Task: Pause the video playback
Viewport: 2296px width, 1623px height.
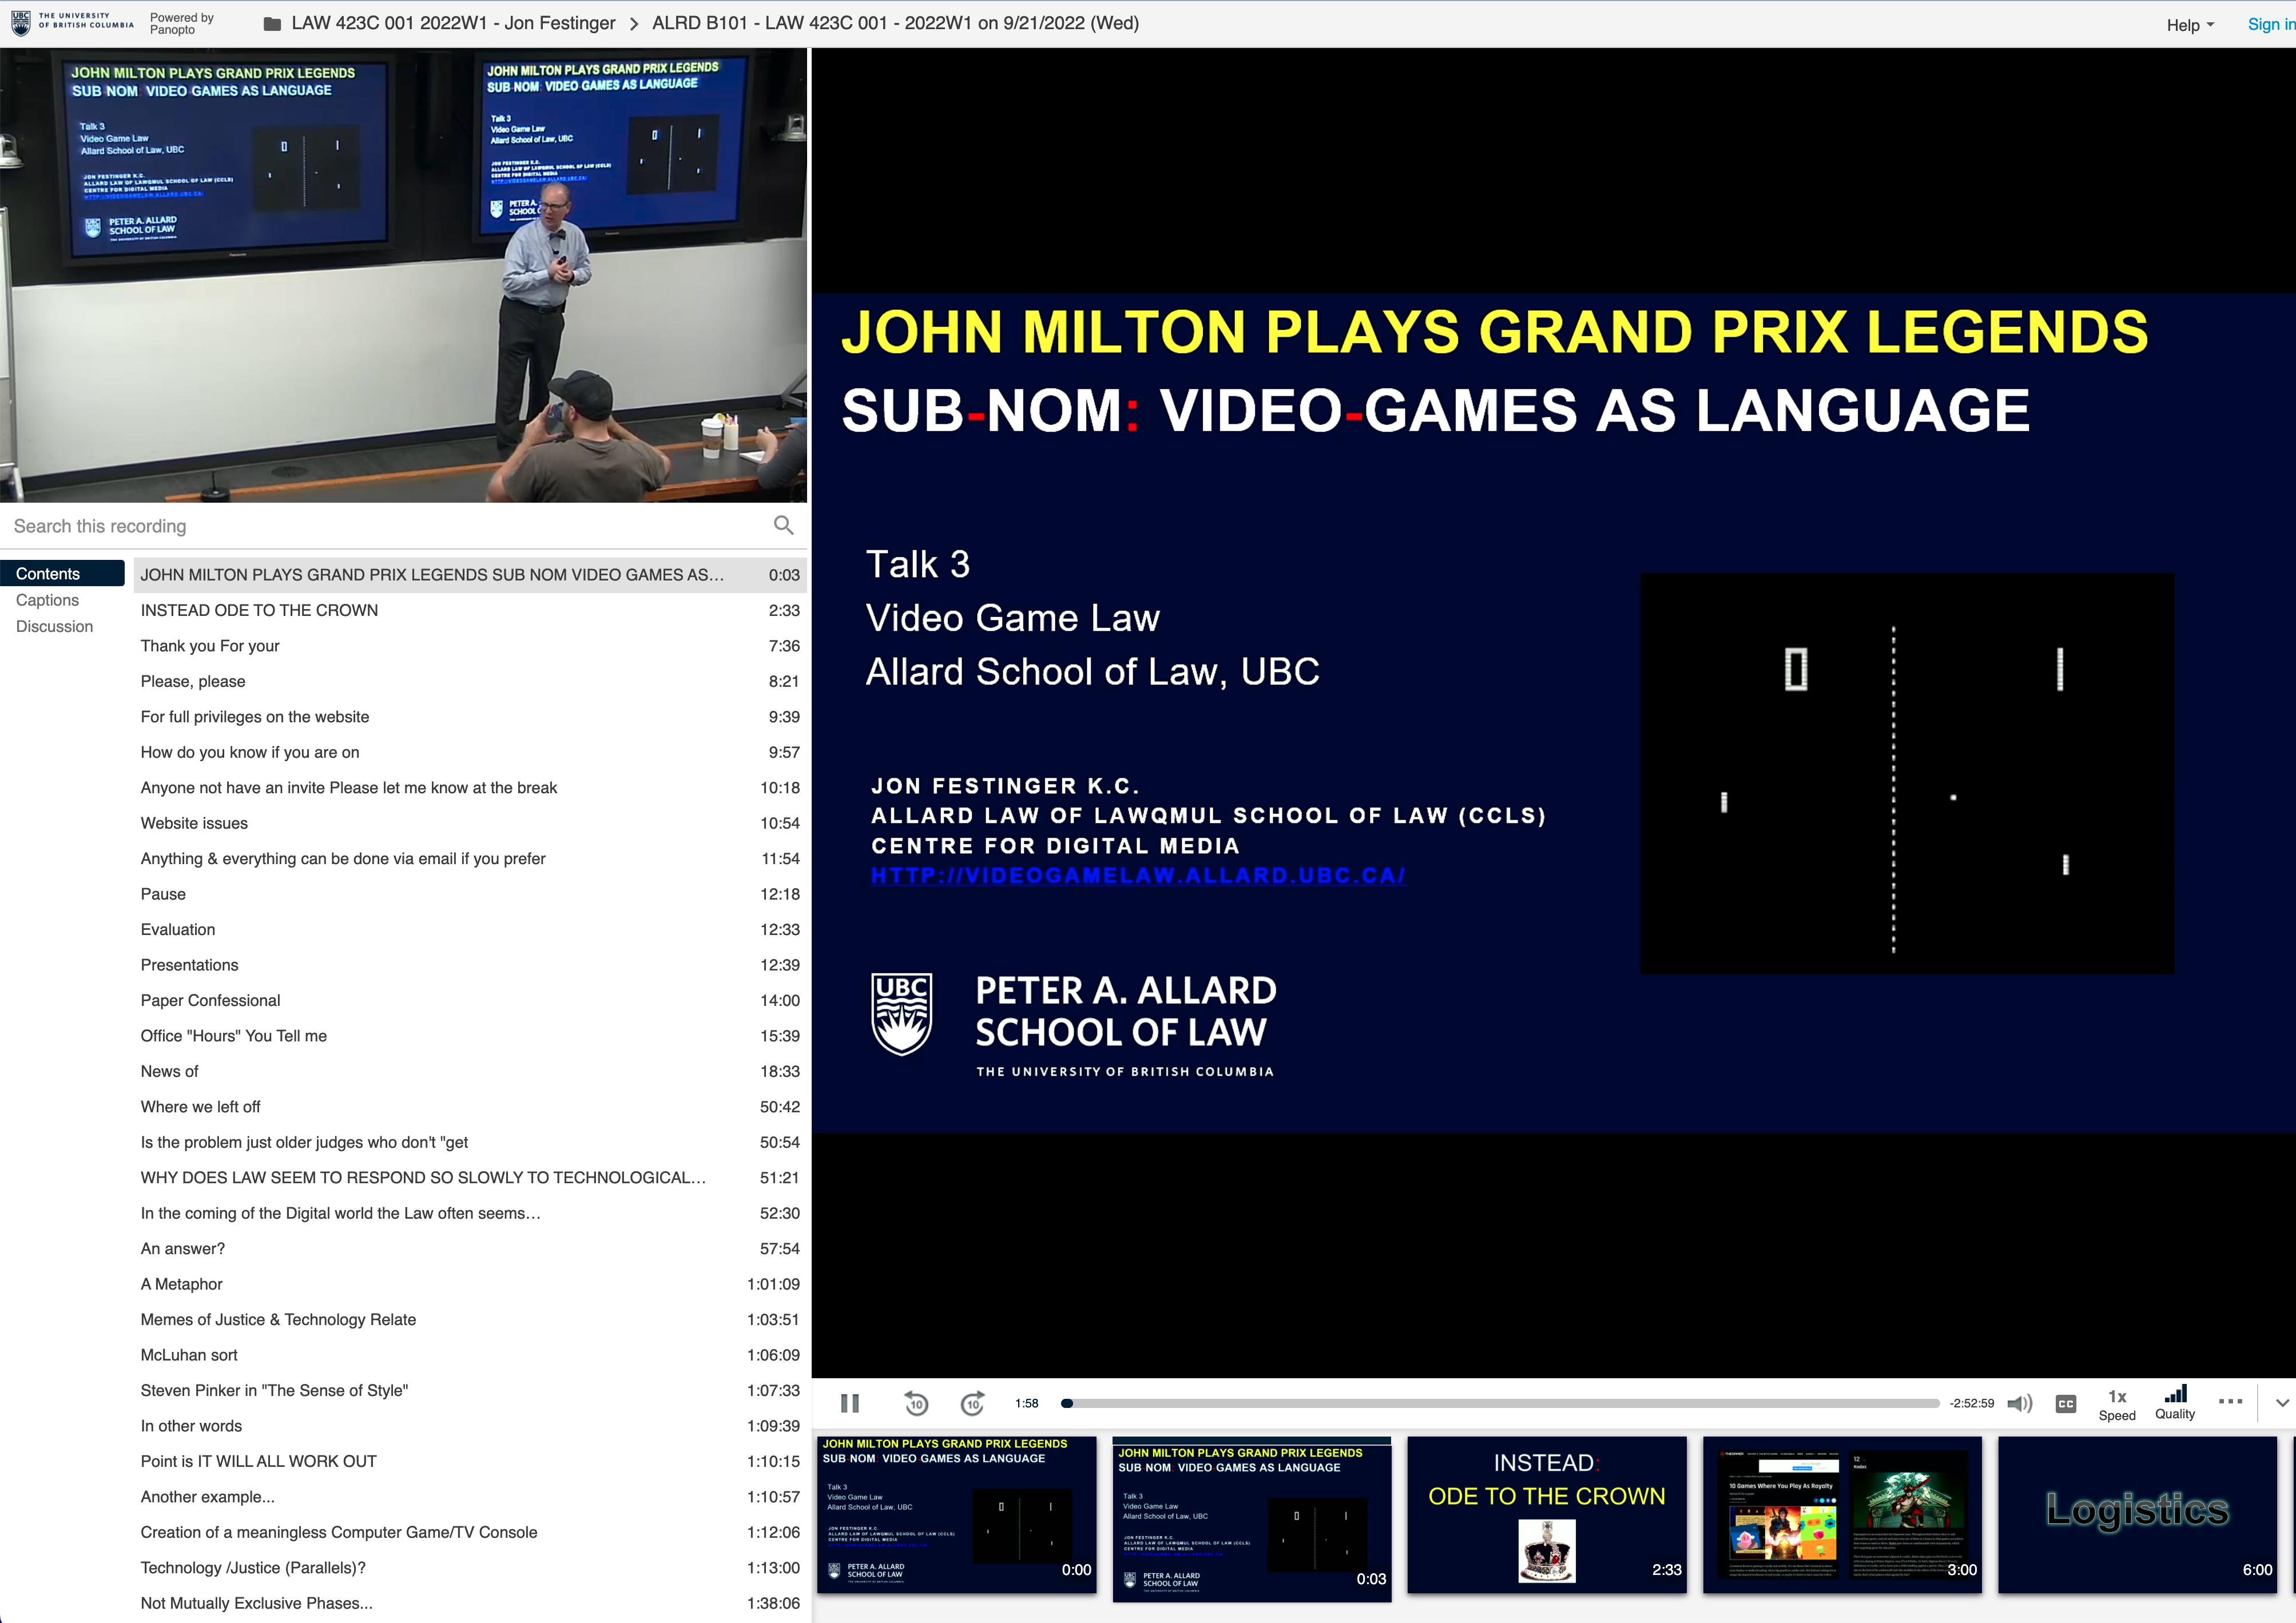Action: click(x=849, y=1403)
